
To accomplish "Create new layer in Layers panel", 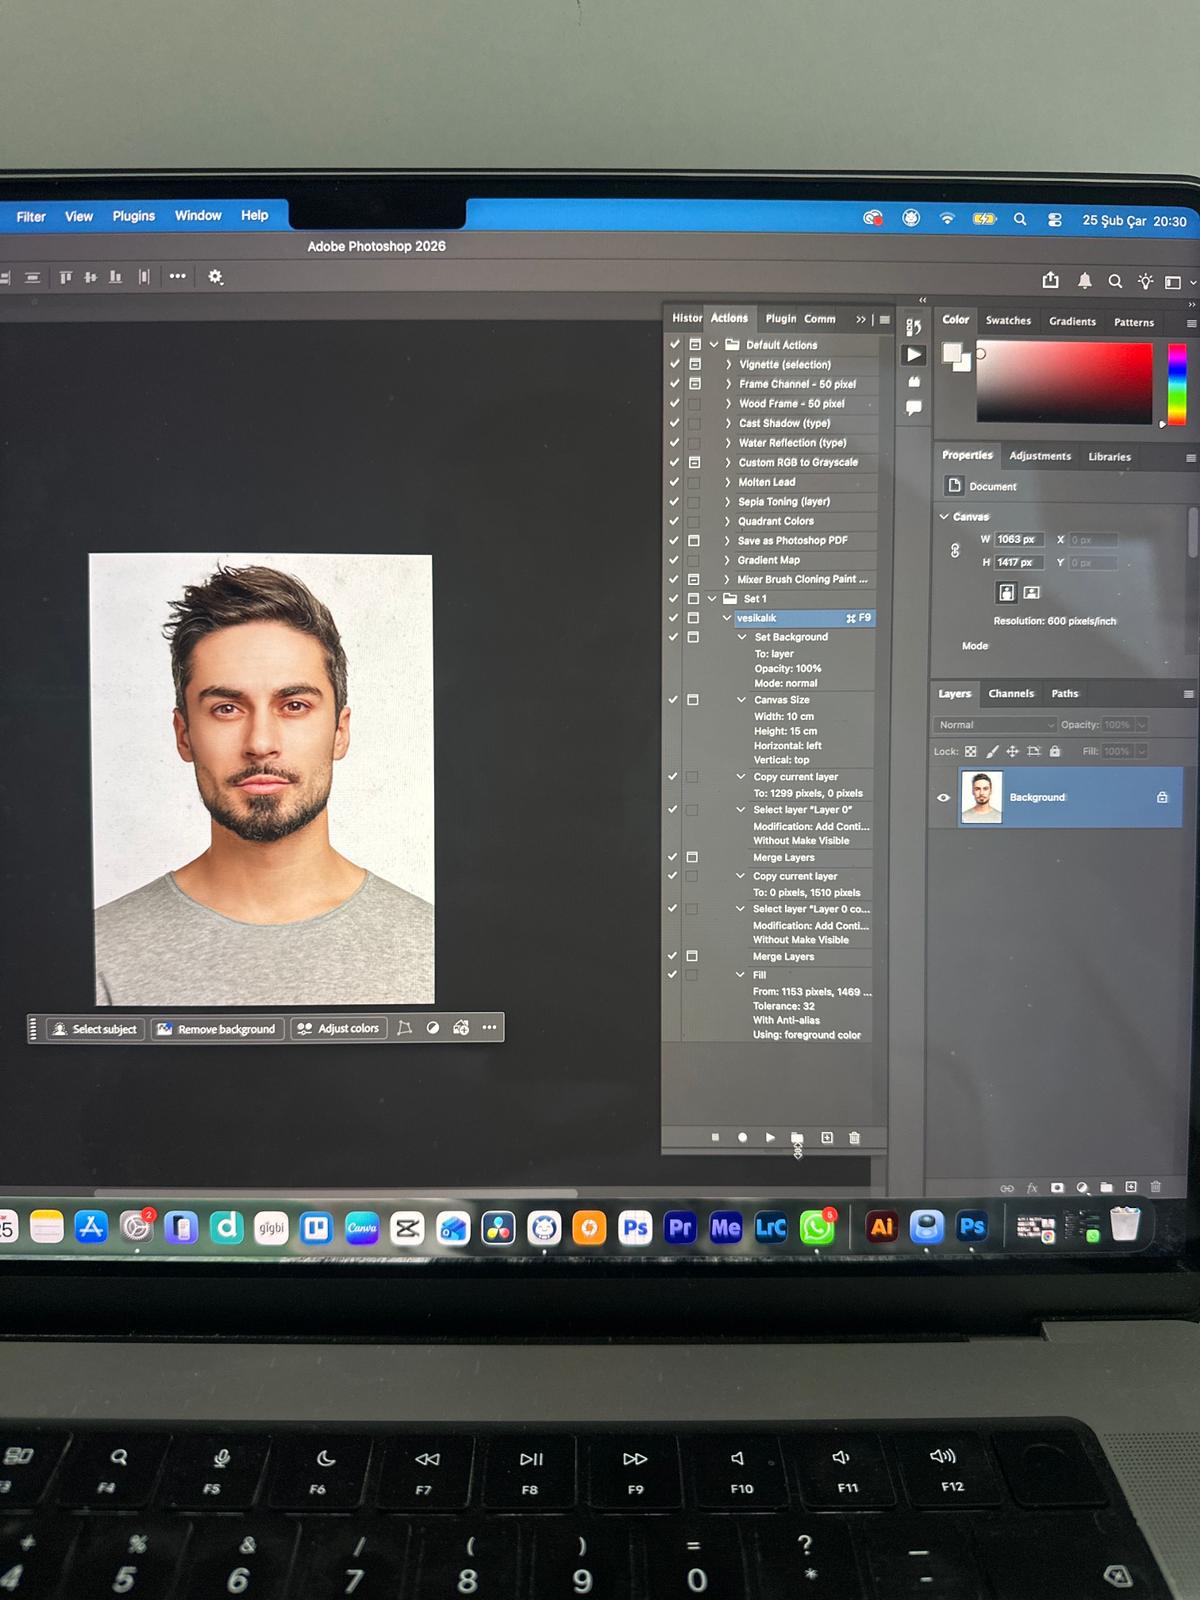I will click(x=1131, y=1187).
